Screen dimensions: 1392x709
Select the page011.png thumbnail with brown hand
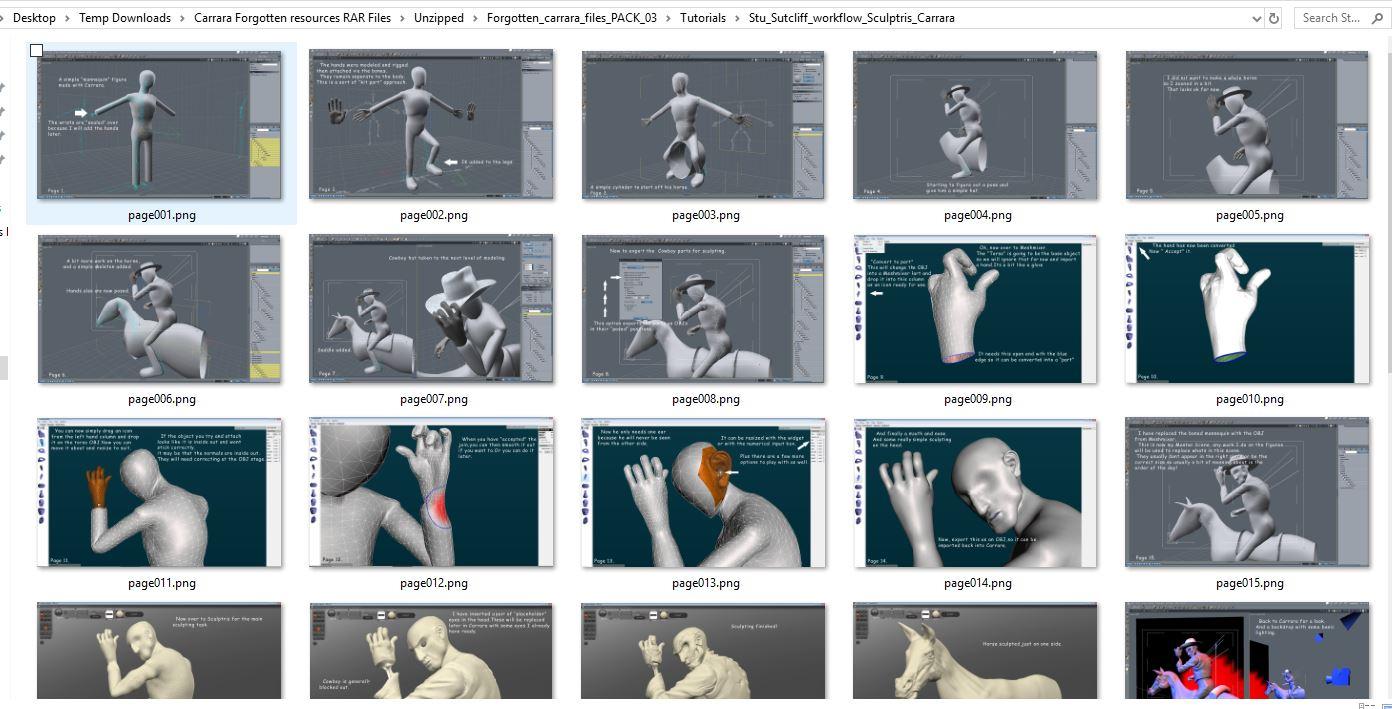[160, 492]
